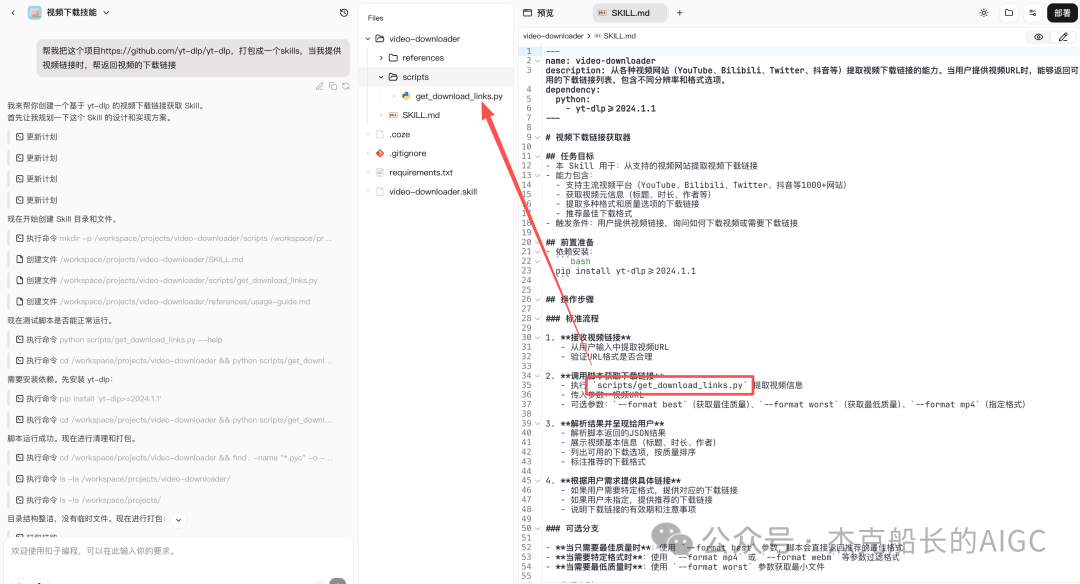The height and width of the screenshot is (584, 1080).
Task: Click the preview window icon beside 预览
Action: 528,12
